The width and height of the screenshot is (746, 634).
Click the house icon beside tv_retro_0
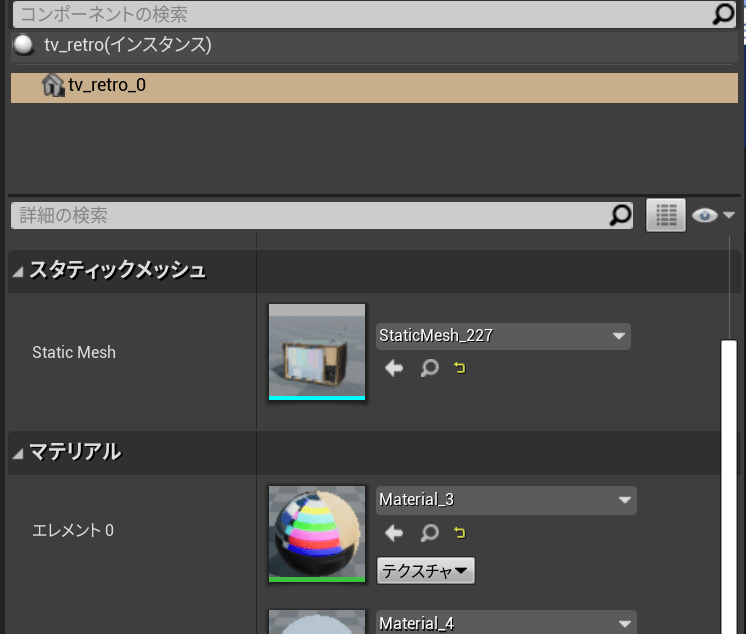click(x=53, y=86)
